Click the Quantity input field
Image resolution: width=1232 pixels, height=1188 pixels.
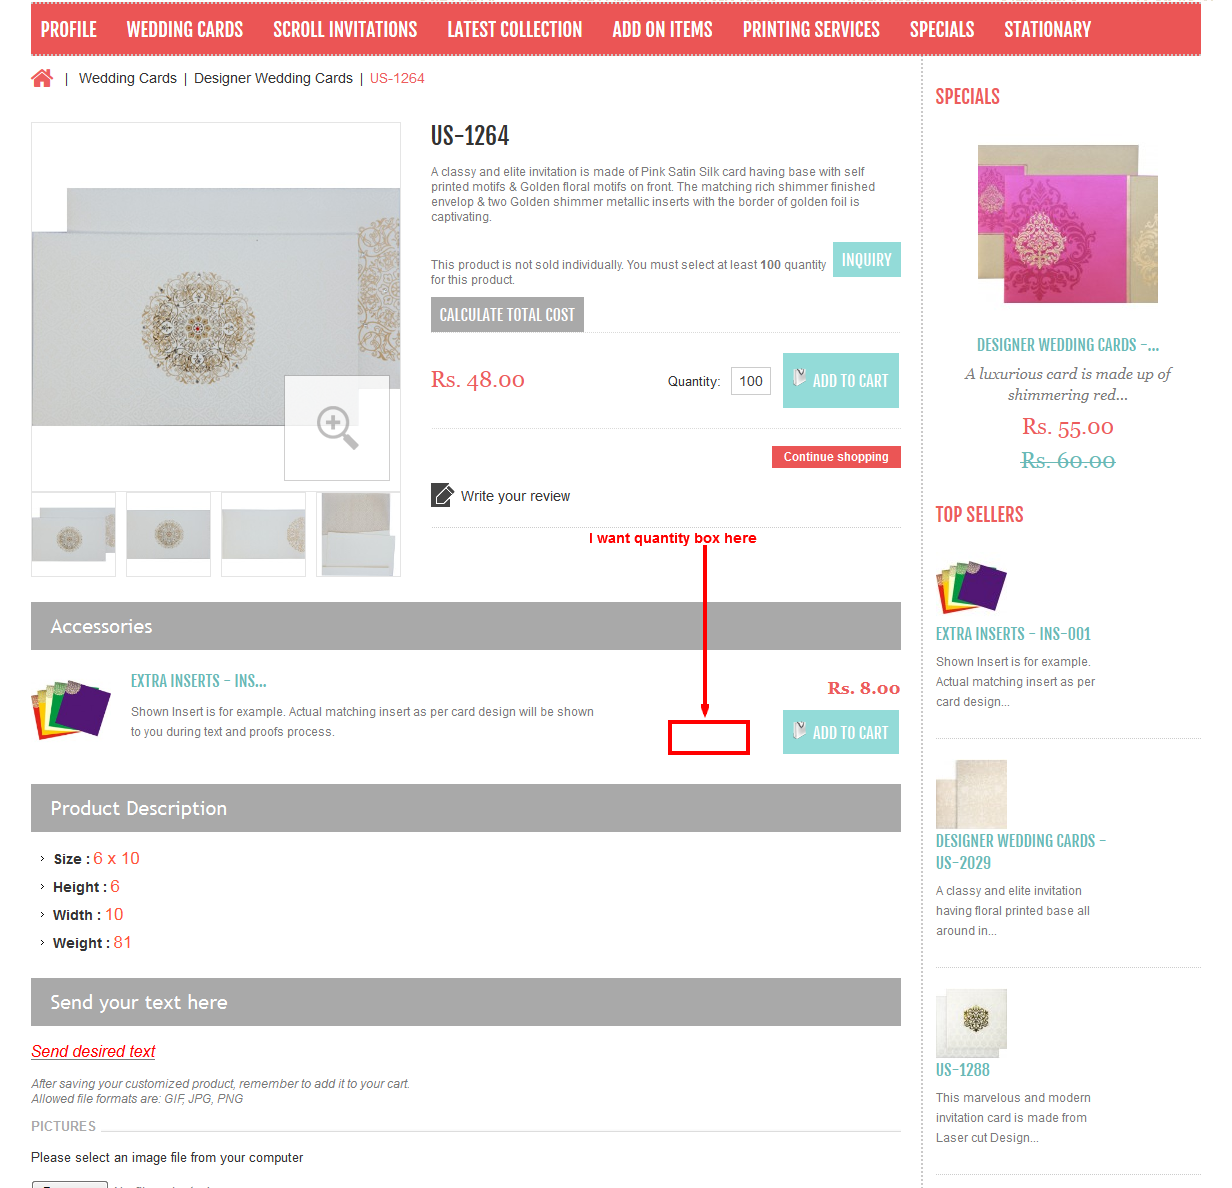click(x=751, y=381)
